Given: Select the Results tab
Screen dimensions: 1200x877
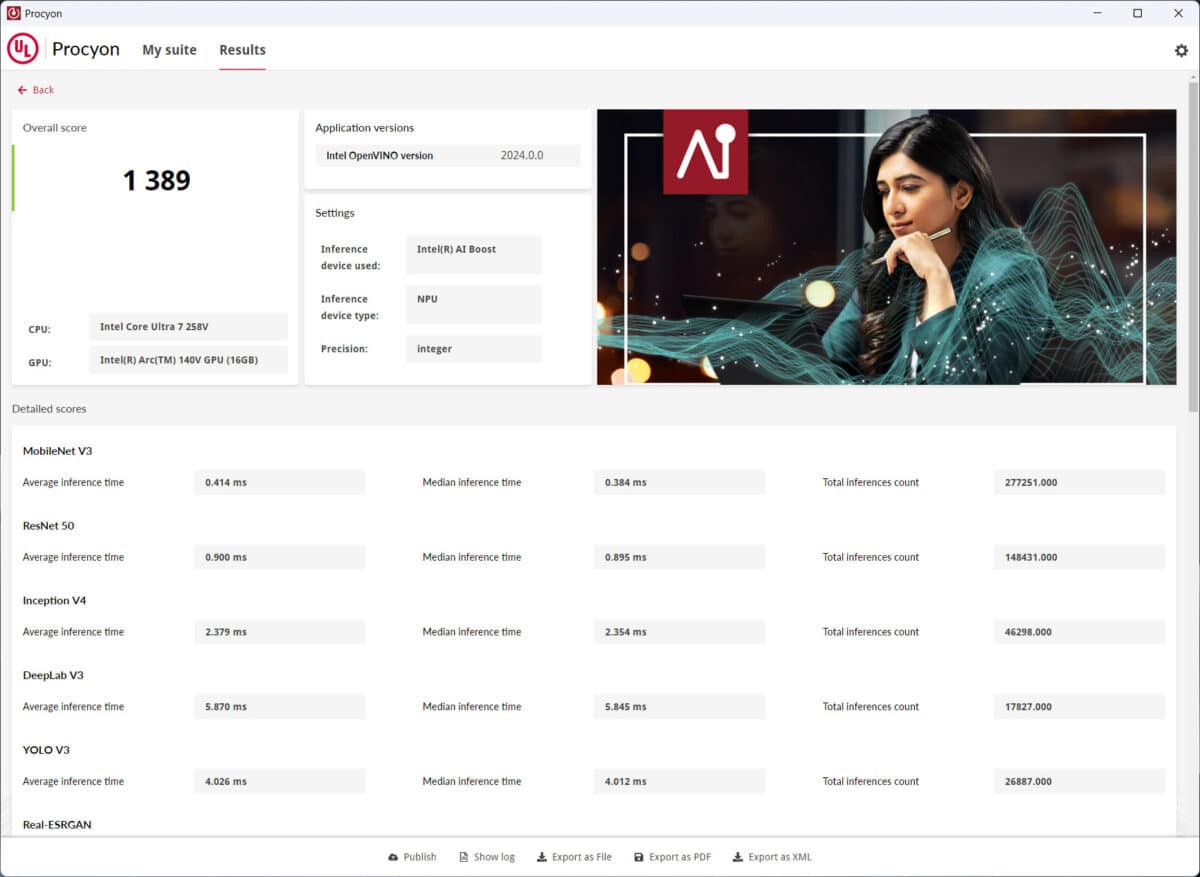Looking at the screenshot, I should [242, 50].
